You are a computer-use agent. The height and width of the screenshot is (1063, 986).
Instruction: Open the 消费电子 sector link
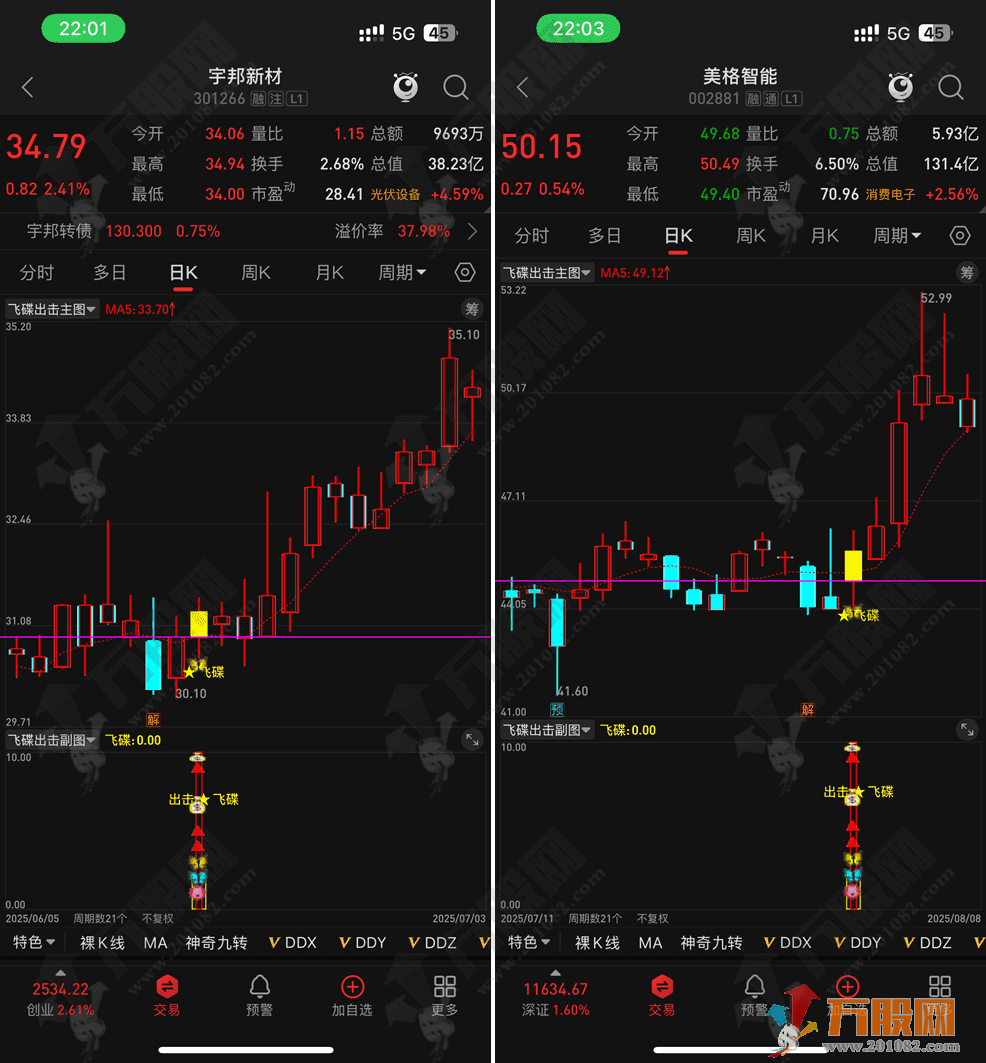890,195
